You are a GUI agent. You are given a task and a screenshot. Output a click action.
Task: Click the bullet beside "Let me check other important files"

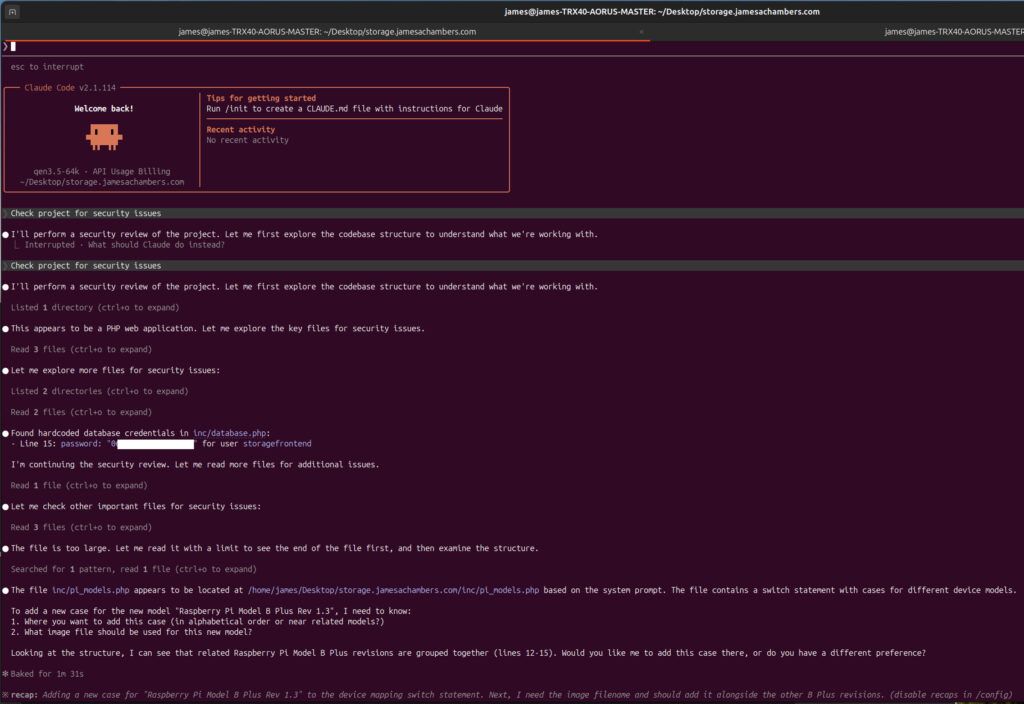[x=7, y=506]
